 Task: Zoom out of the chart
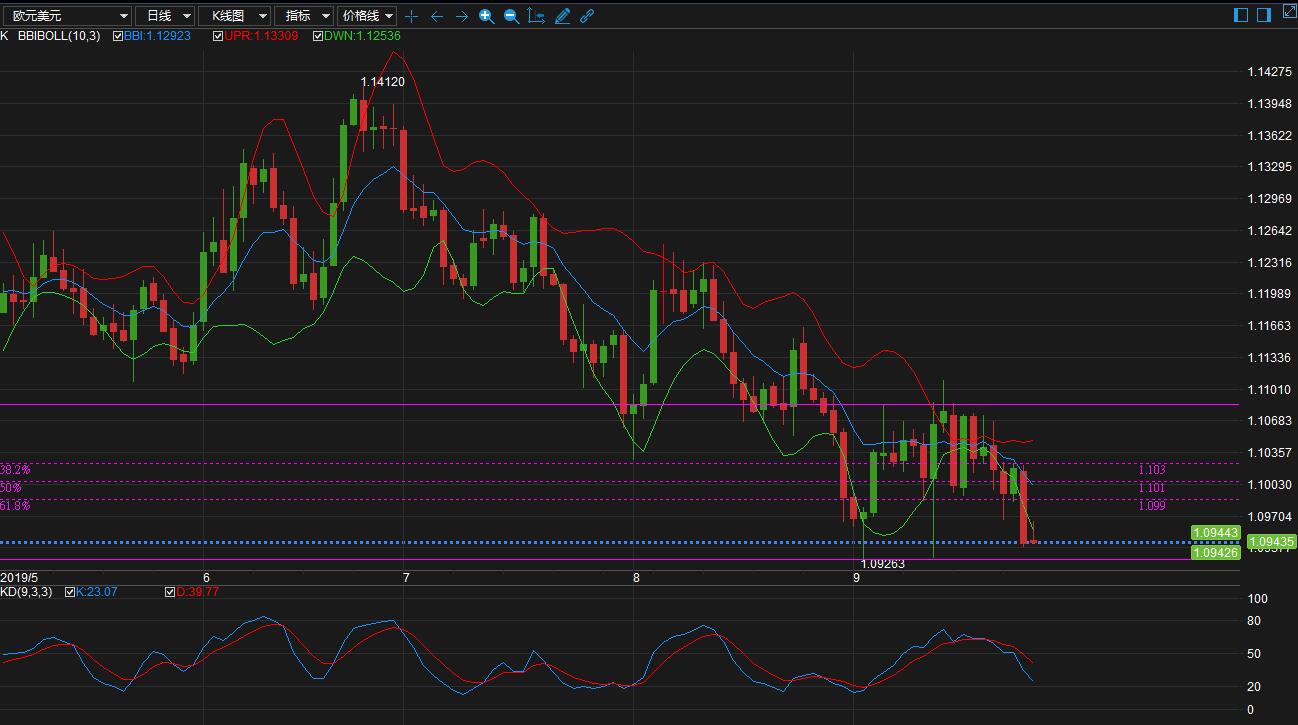511,16
